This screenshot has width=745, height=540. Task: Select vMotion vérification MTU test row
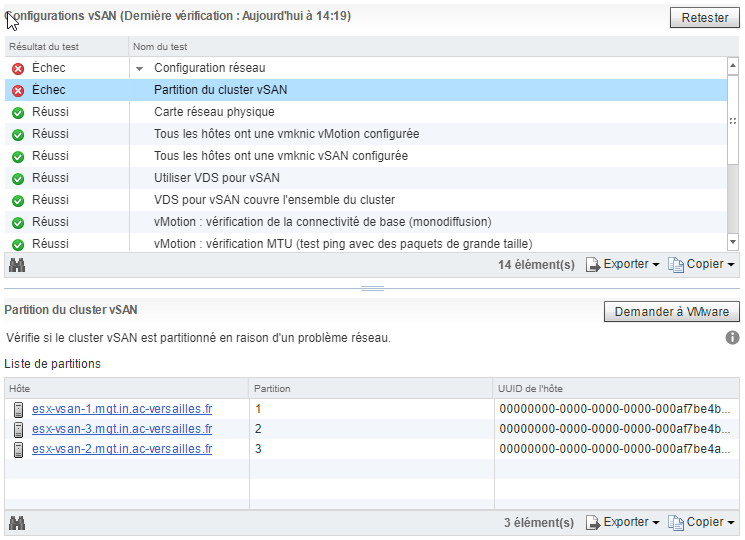pos(366,244)
